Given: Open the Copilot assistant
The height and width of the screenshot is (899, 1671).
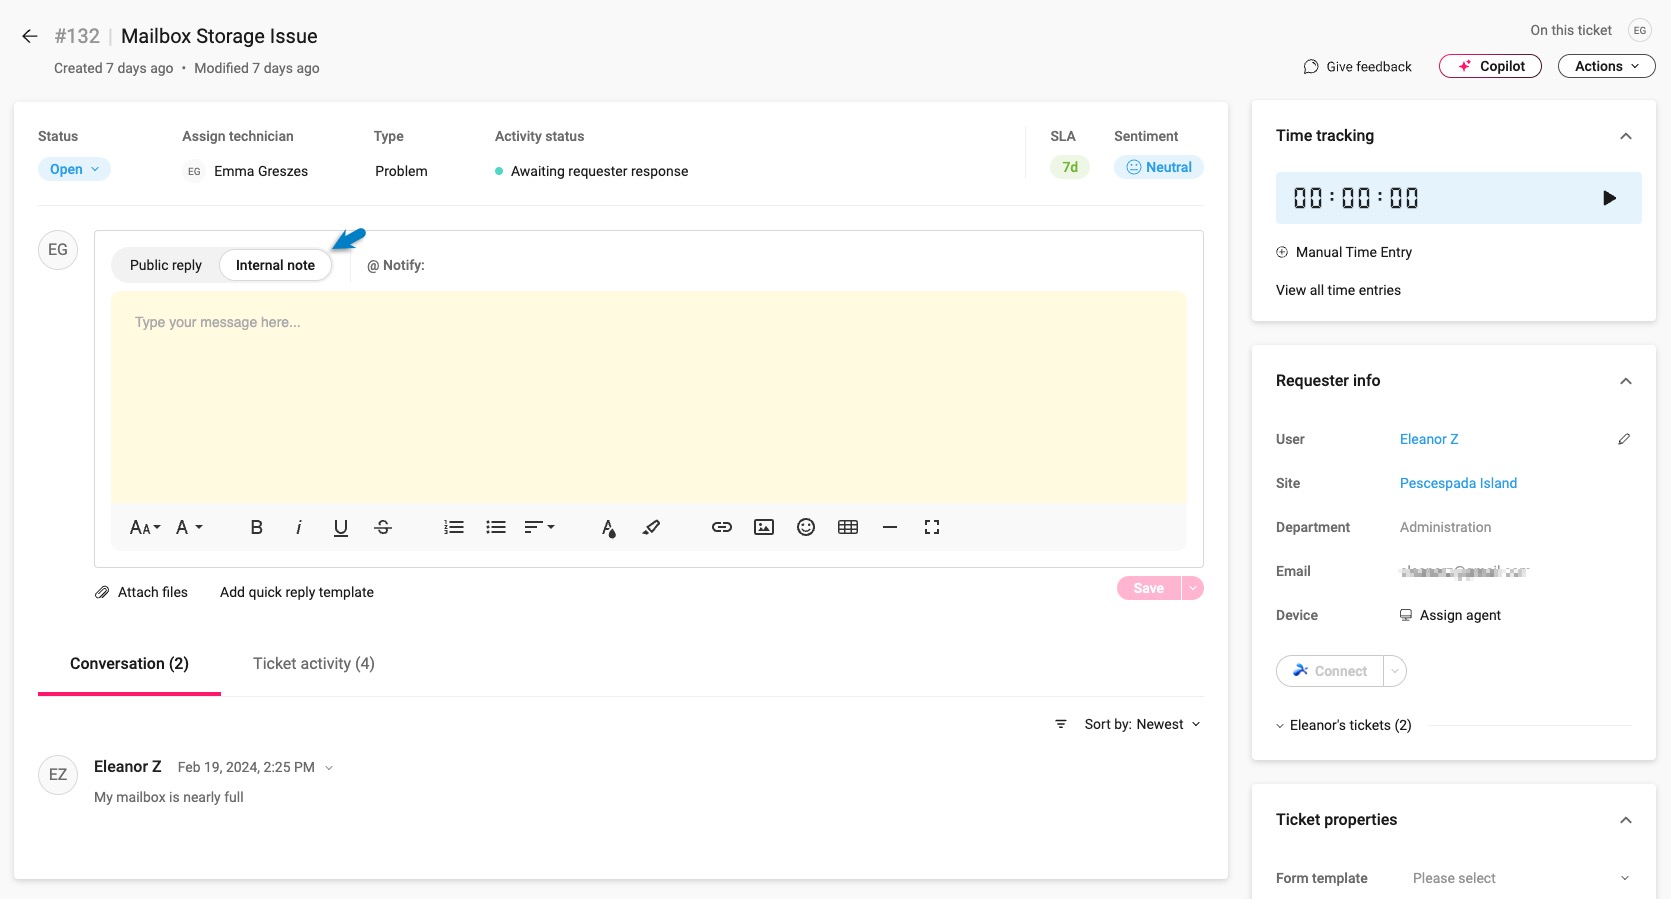Looking at the screenshot, I should click(1490, 66).
